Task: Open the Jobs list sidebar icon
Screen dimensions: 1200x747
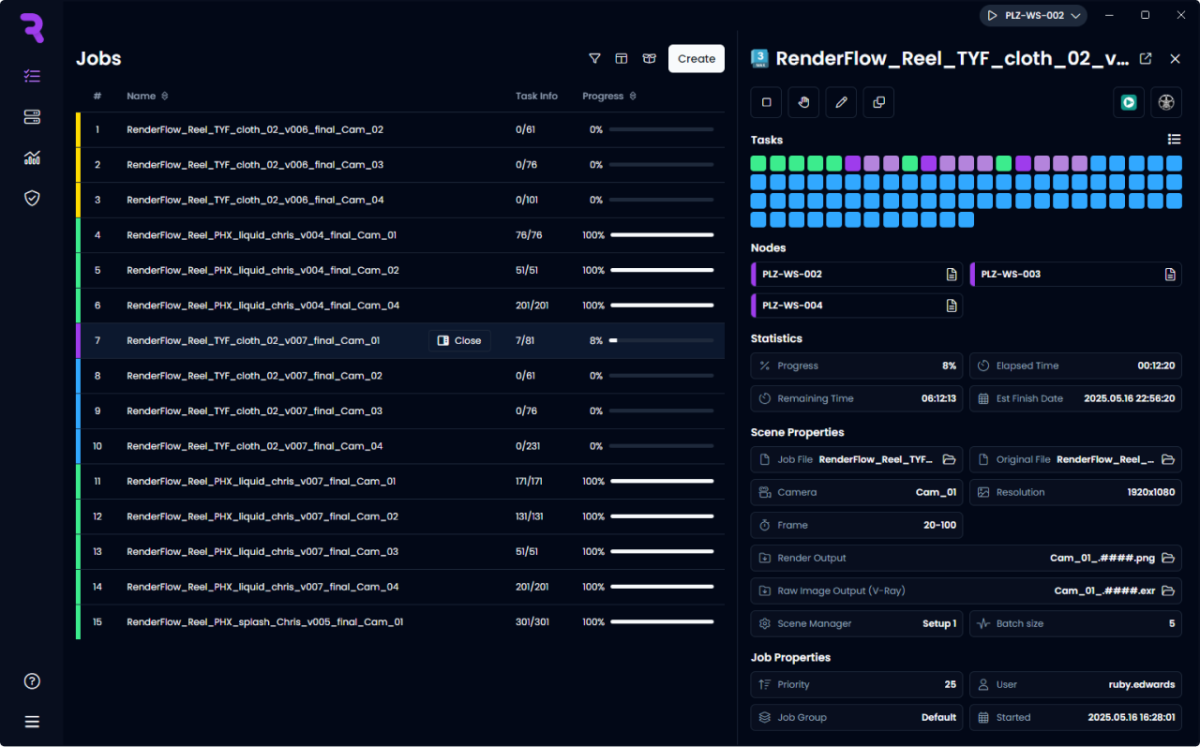Action: 32,76
